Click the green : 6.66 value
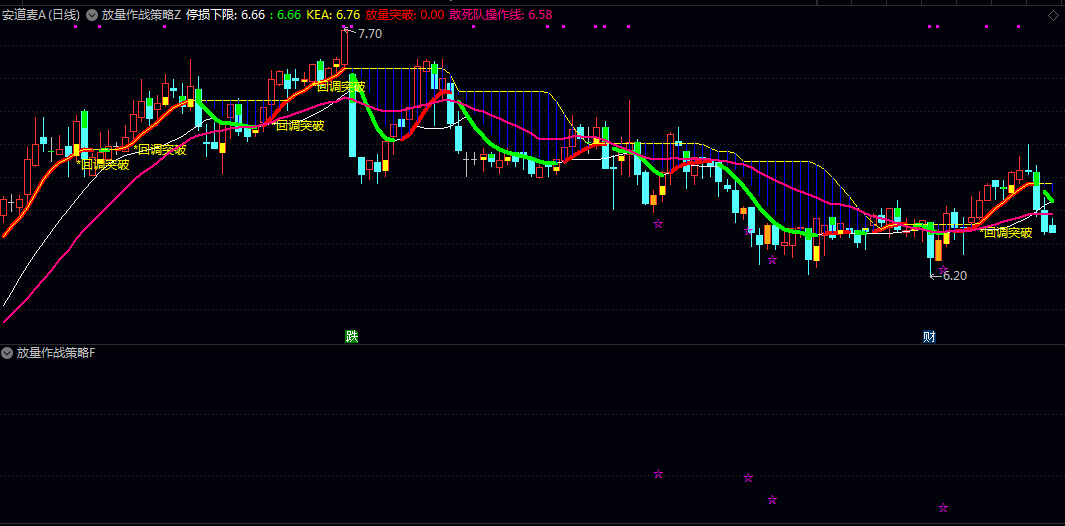This screenshot has height=526, width=1065. [x=285, y=14]
